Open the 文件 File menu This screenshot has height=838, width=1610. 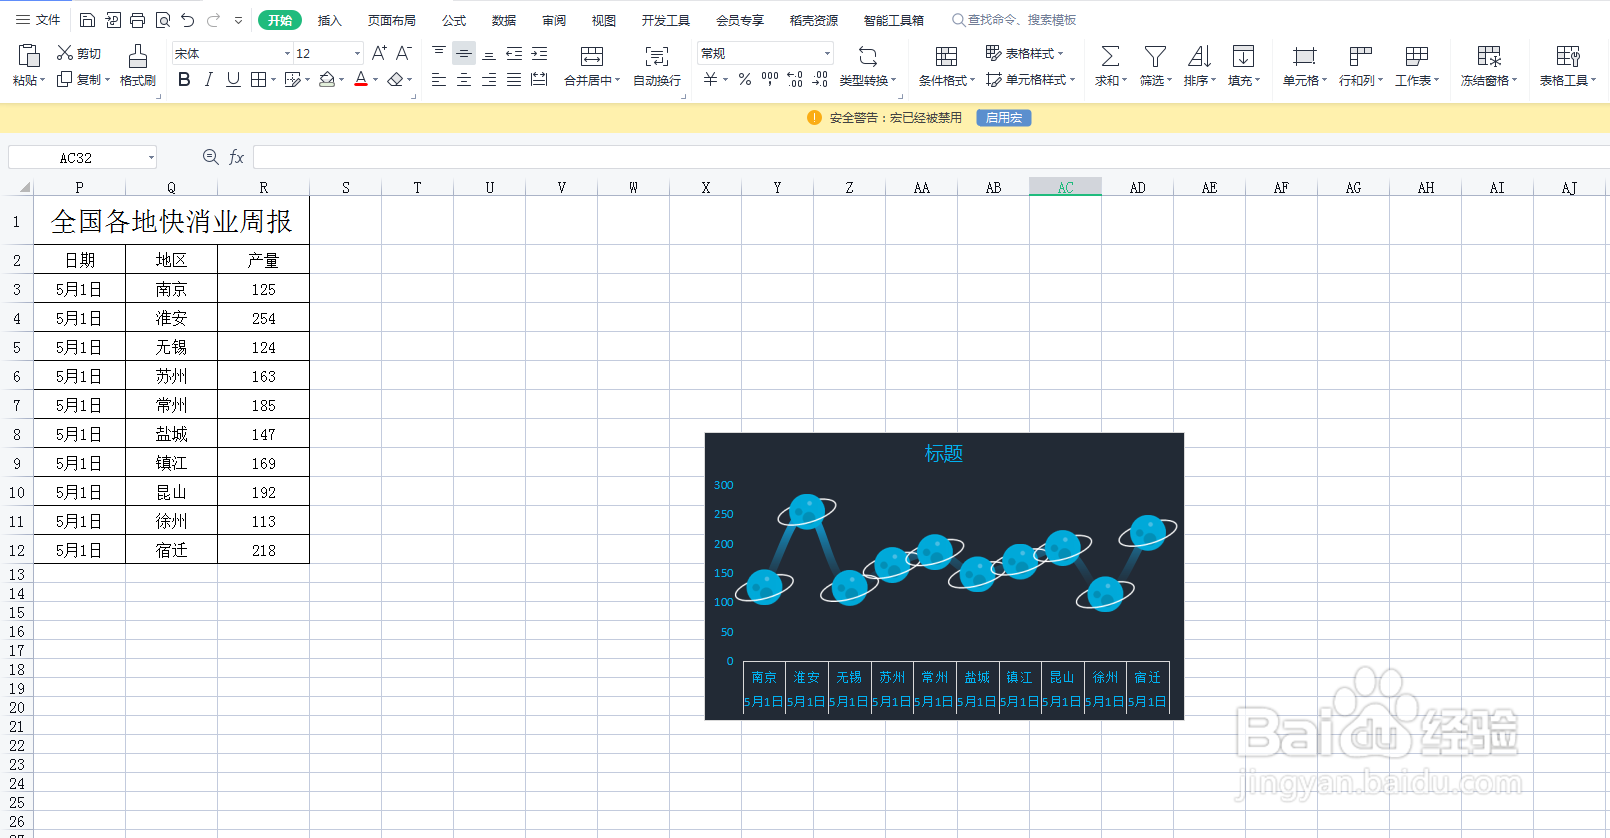37,20
